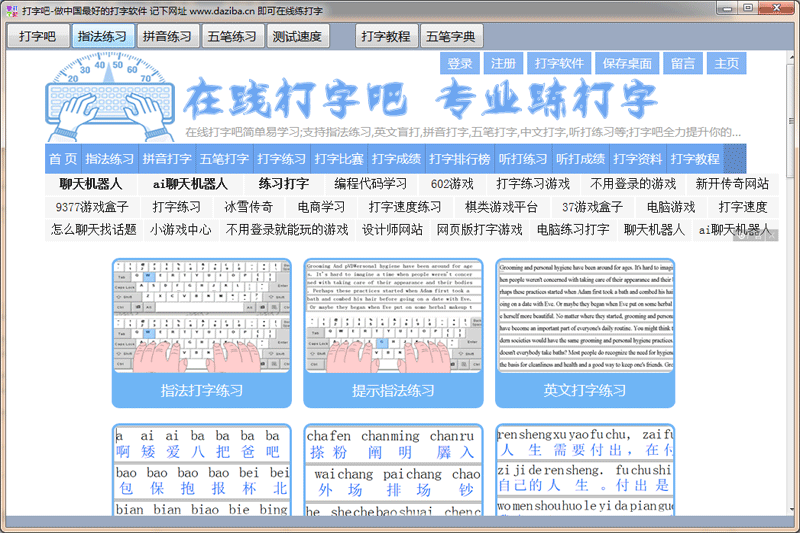Open the 提示指法练习 card thumbnail

point(393,333)
